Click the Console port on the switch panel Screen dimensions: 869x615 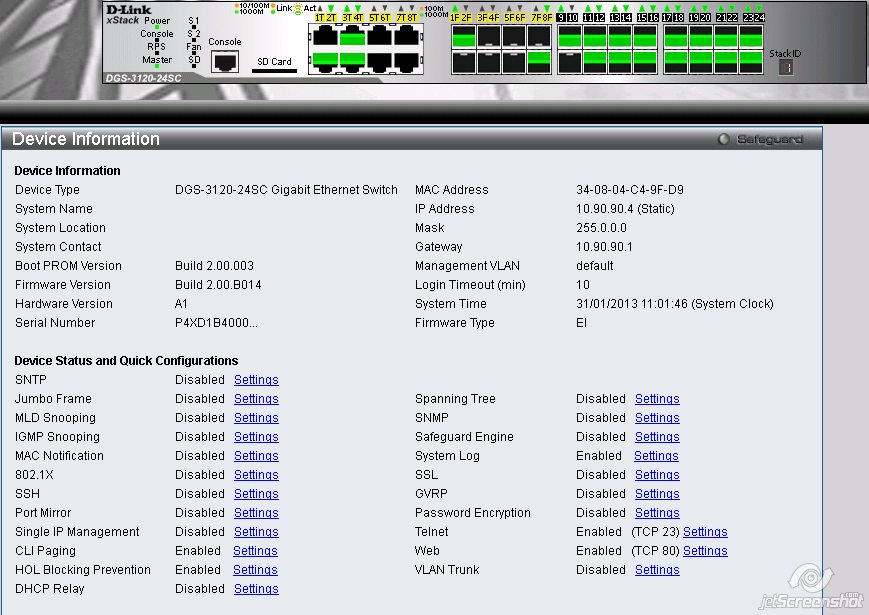point(225,60)
